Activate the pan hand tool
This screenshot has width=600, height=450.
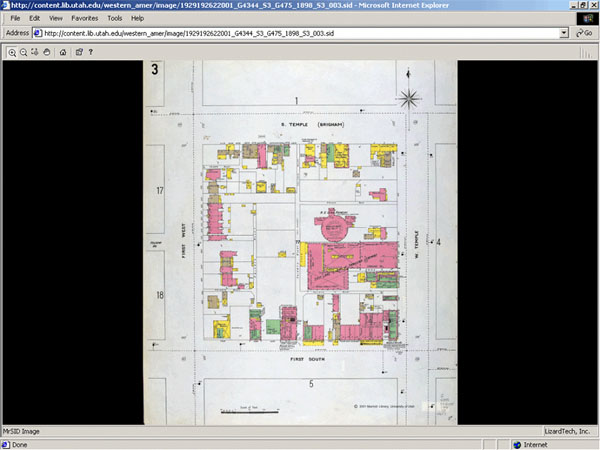pos(46,51)
